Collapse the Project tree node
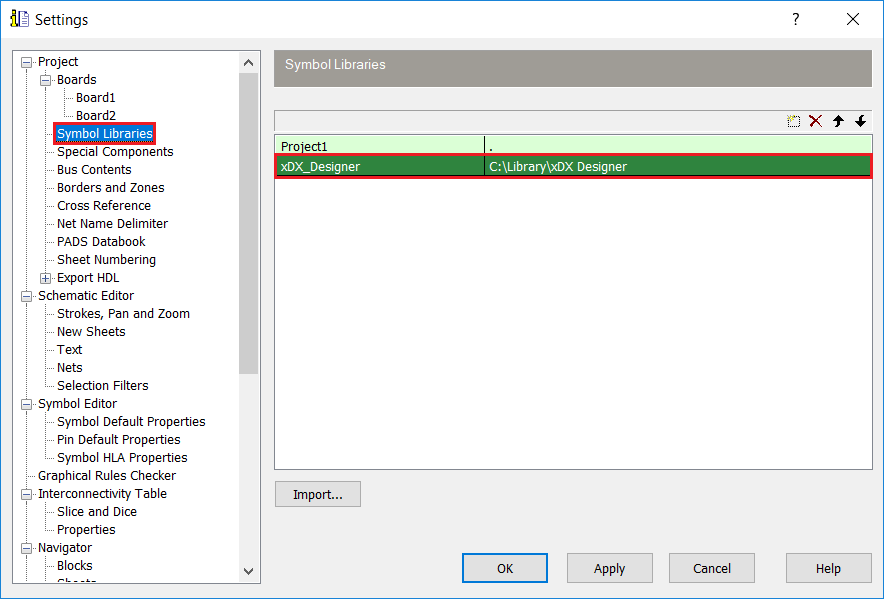884x599 pixels. (26, 62)
